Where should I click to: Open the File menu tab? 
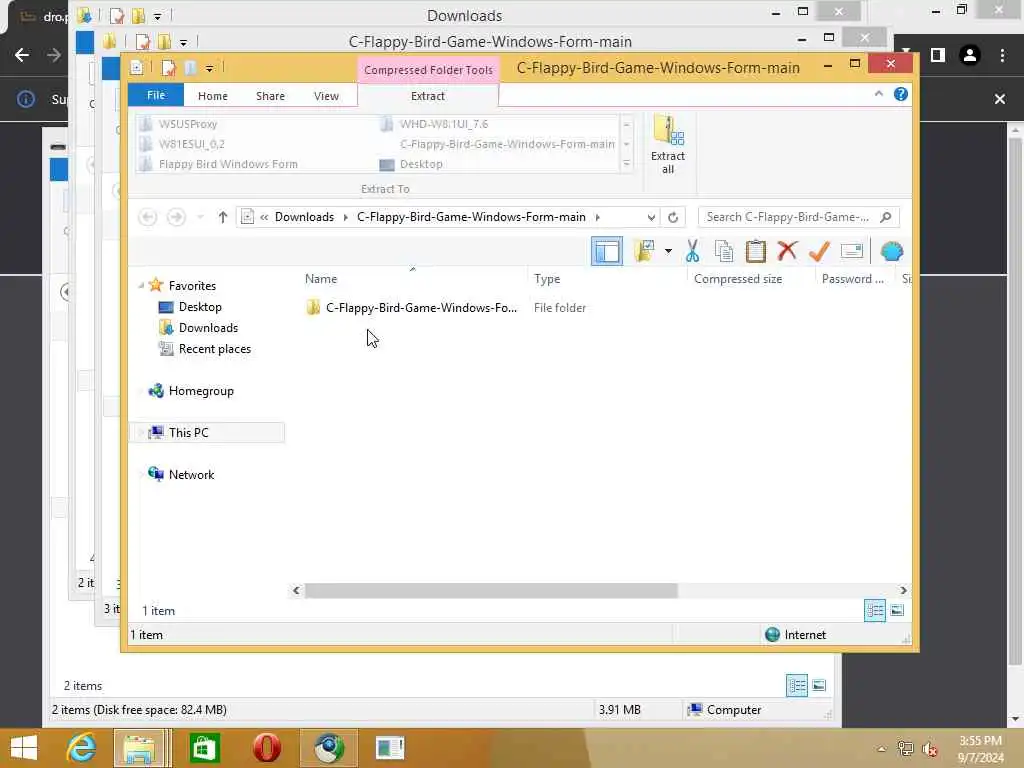pos(156,95)
